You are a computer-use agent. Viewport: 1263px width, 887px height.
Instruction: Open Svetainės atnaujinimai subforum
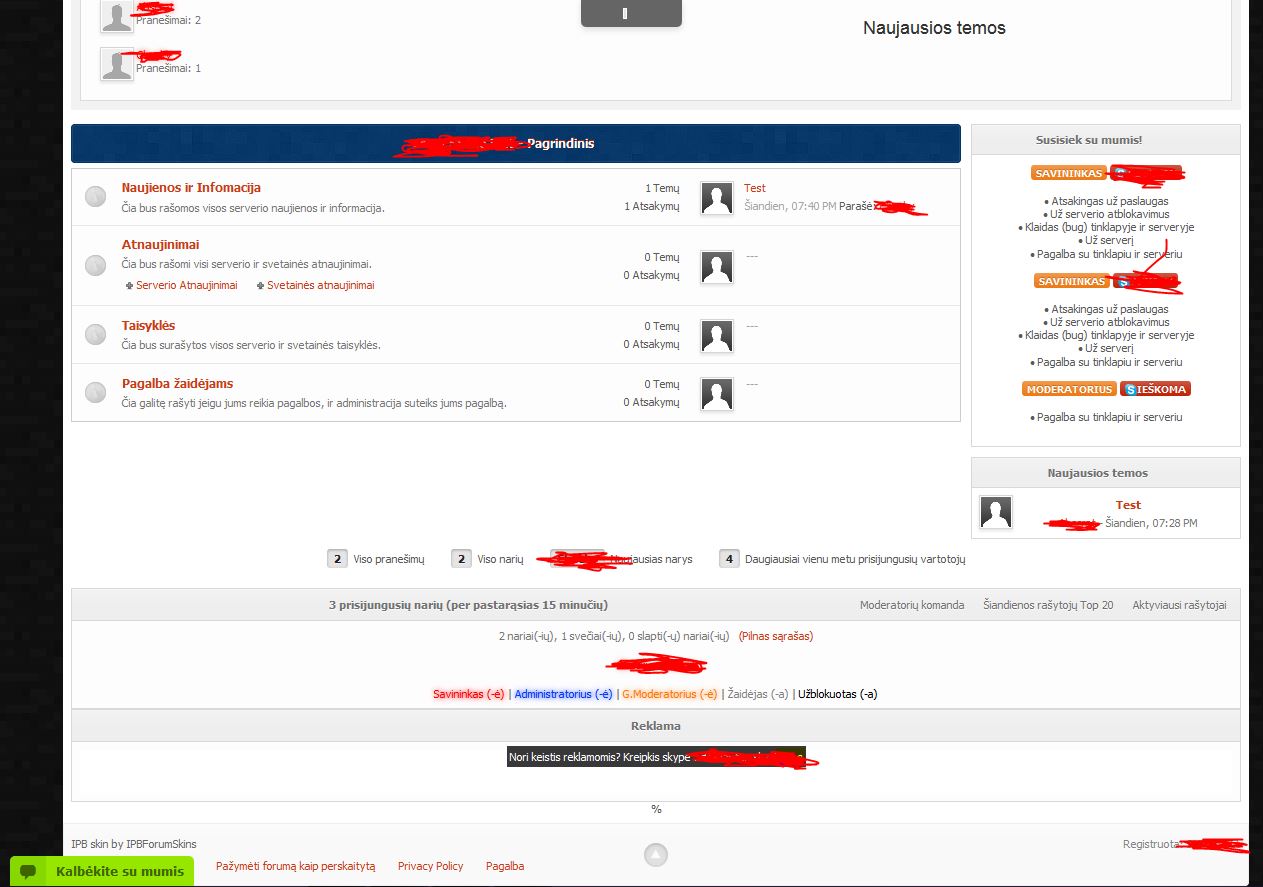point(321,285)
